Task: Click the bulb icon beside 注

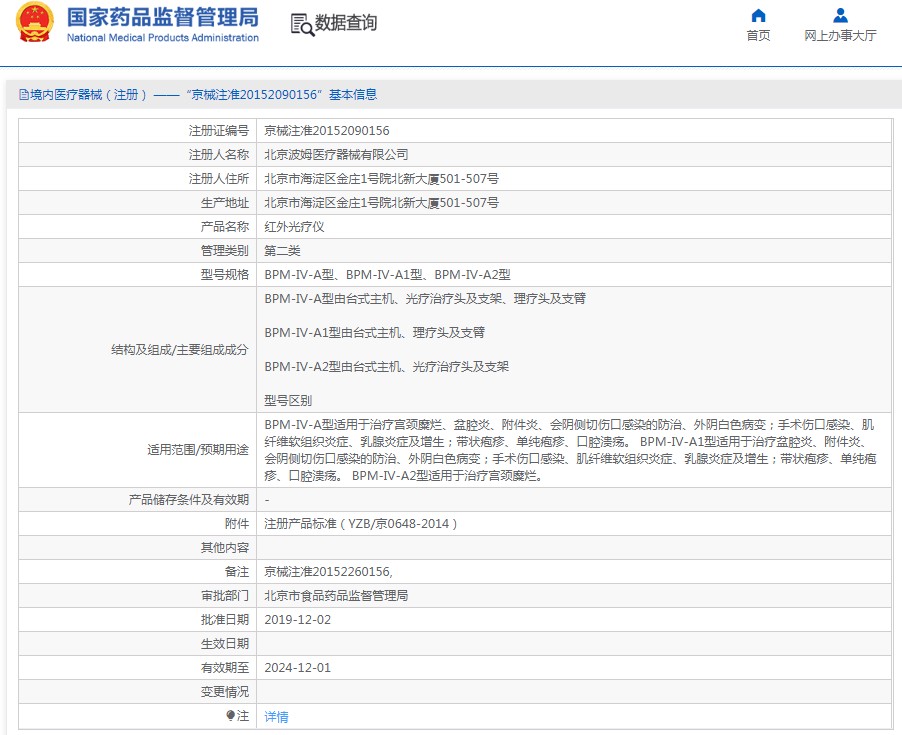Action: click(x=231, y=716)
